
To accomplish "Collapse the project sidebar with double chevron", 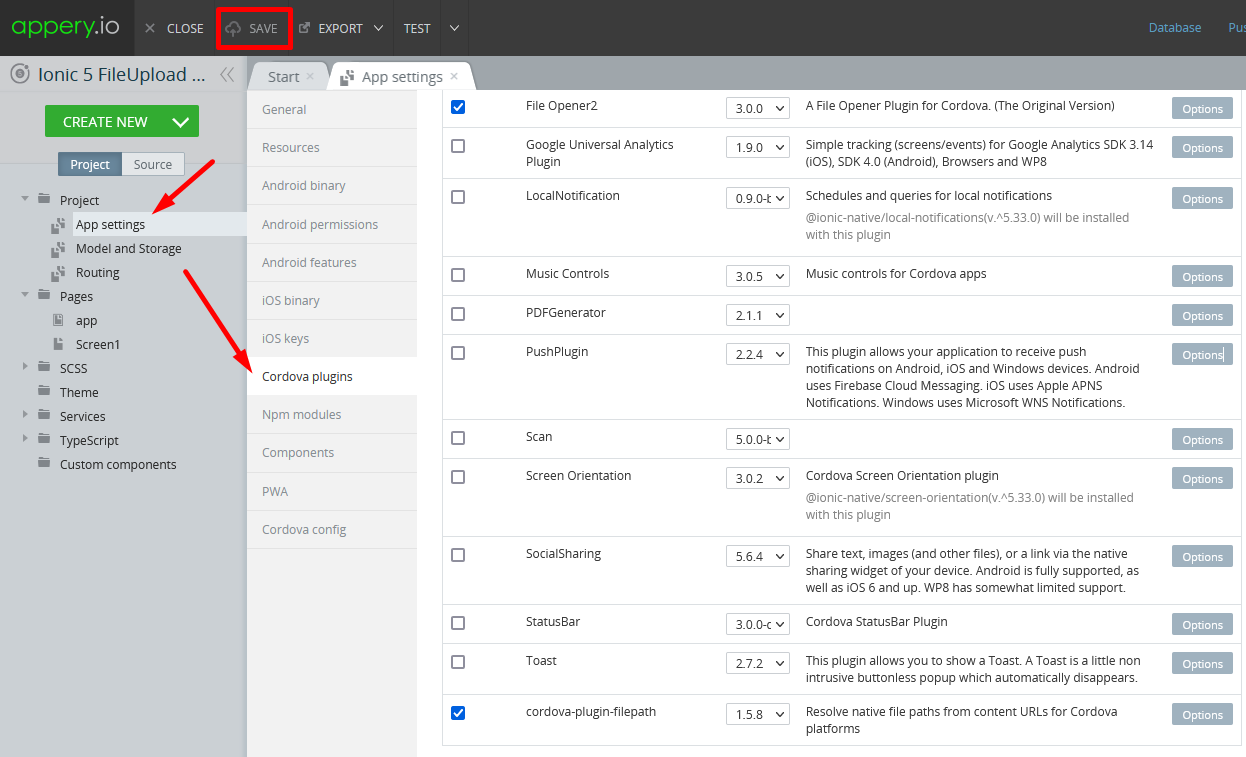I will click(x=227, y=74).
